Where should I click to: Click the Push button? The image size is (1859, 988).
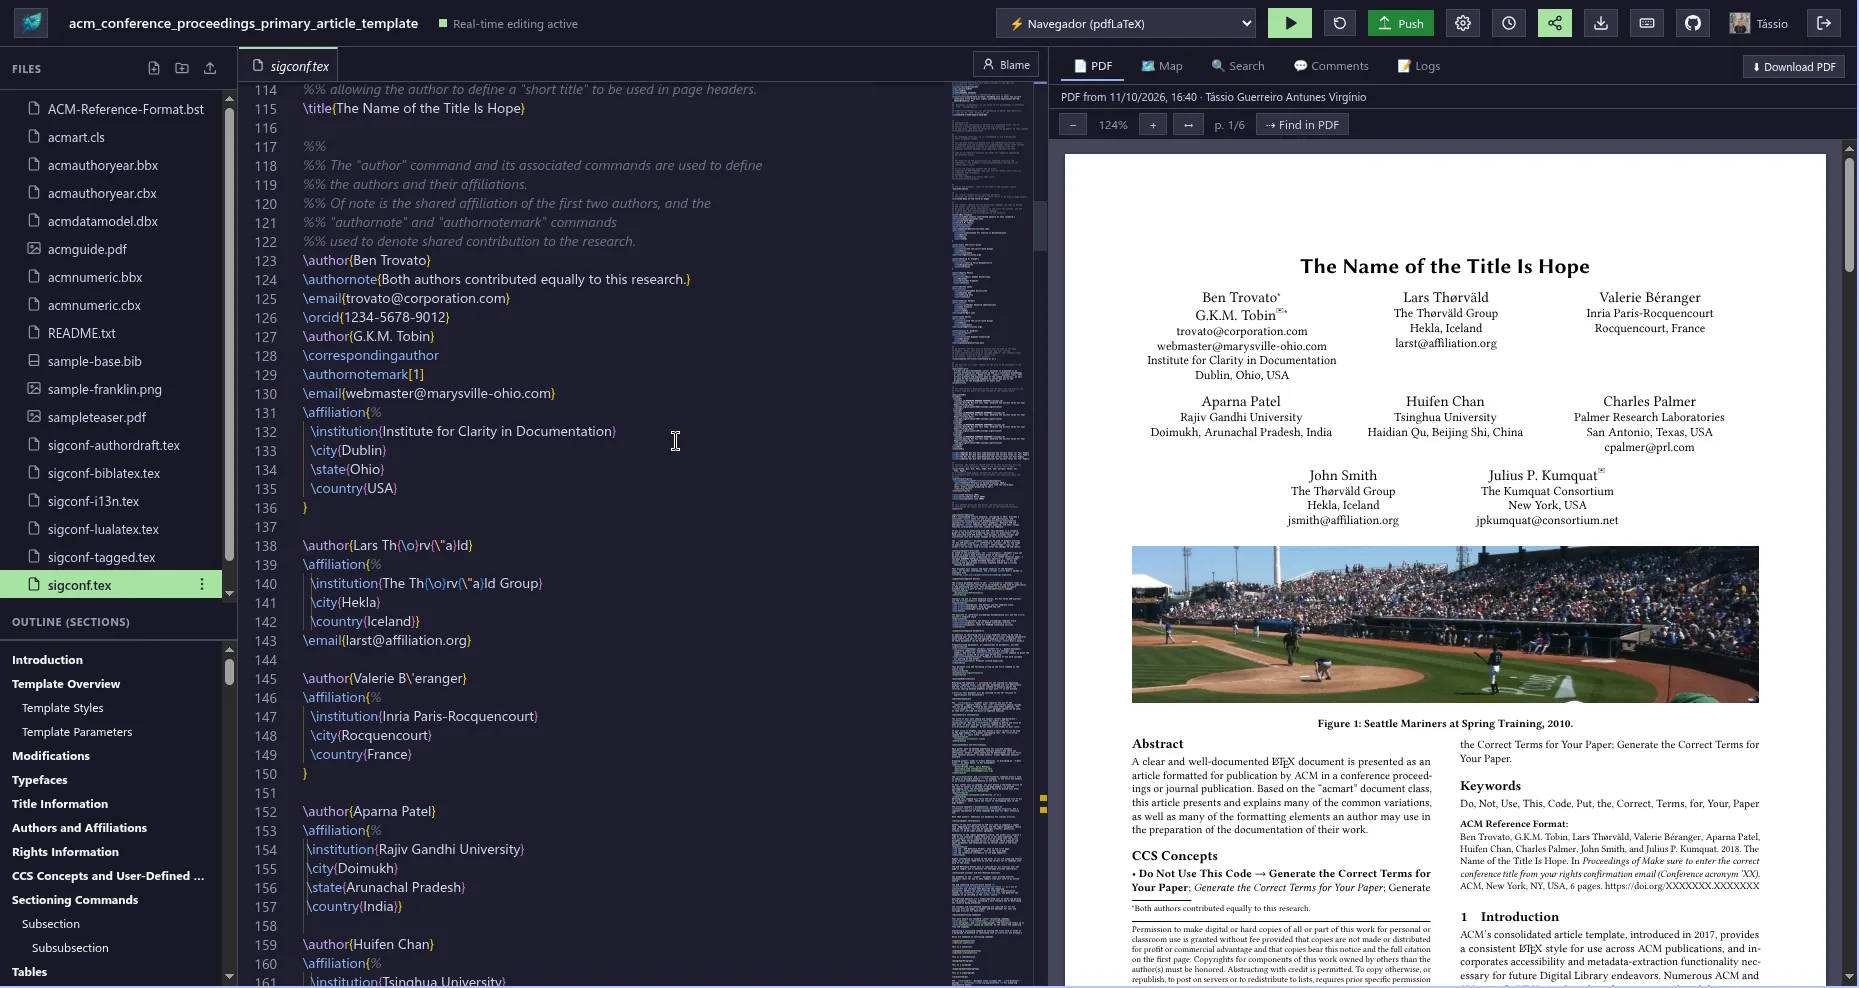(x=1400, y=23)
